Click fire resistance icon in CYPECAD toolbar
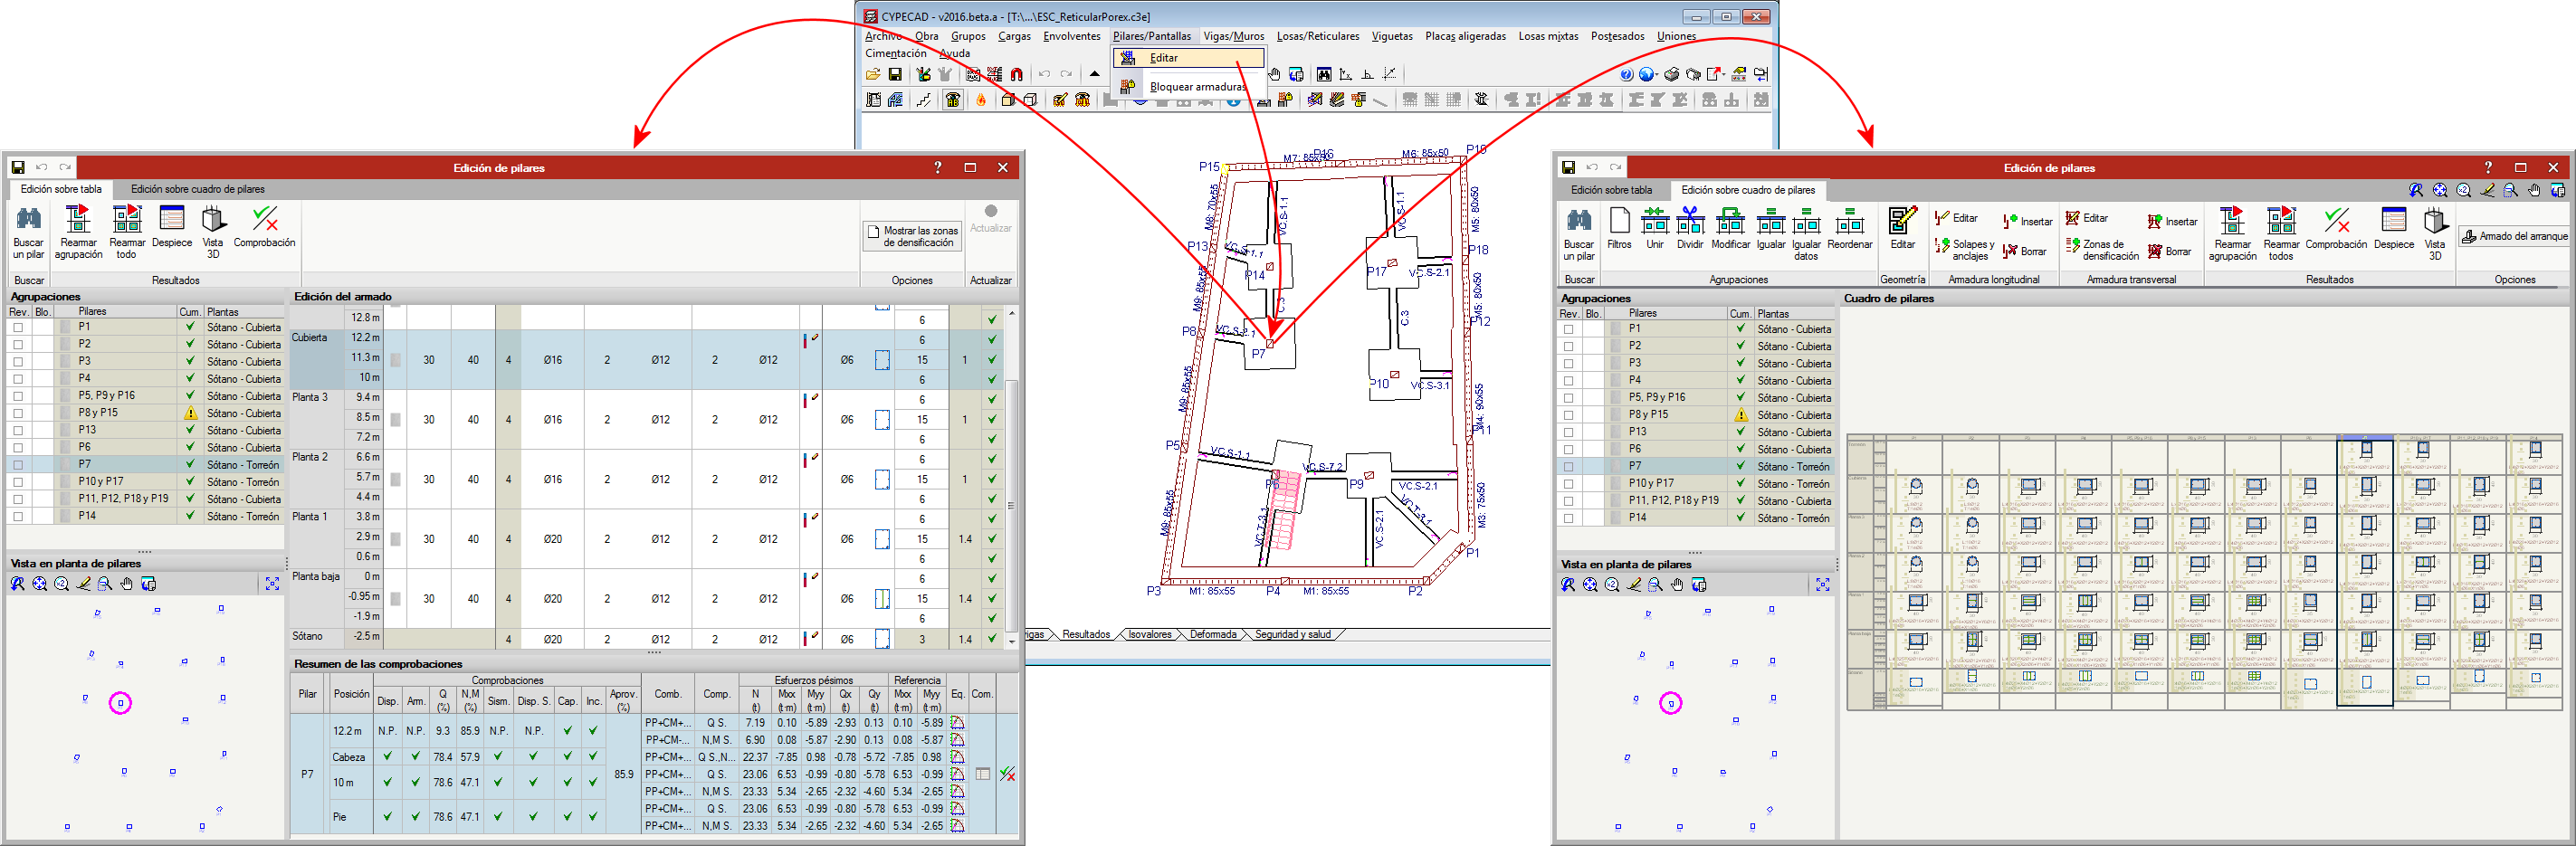This screenshot has width=2576, height=846. click(x=982, y=100)
